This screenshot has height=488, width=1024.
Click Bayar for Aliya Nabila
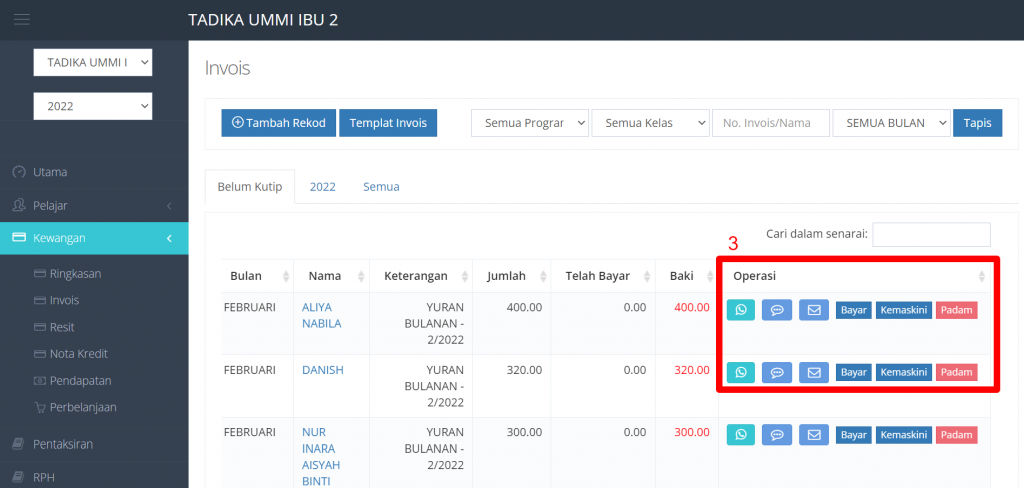tap(853, 310)
